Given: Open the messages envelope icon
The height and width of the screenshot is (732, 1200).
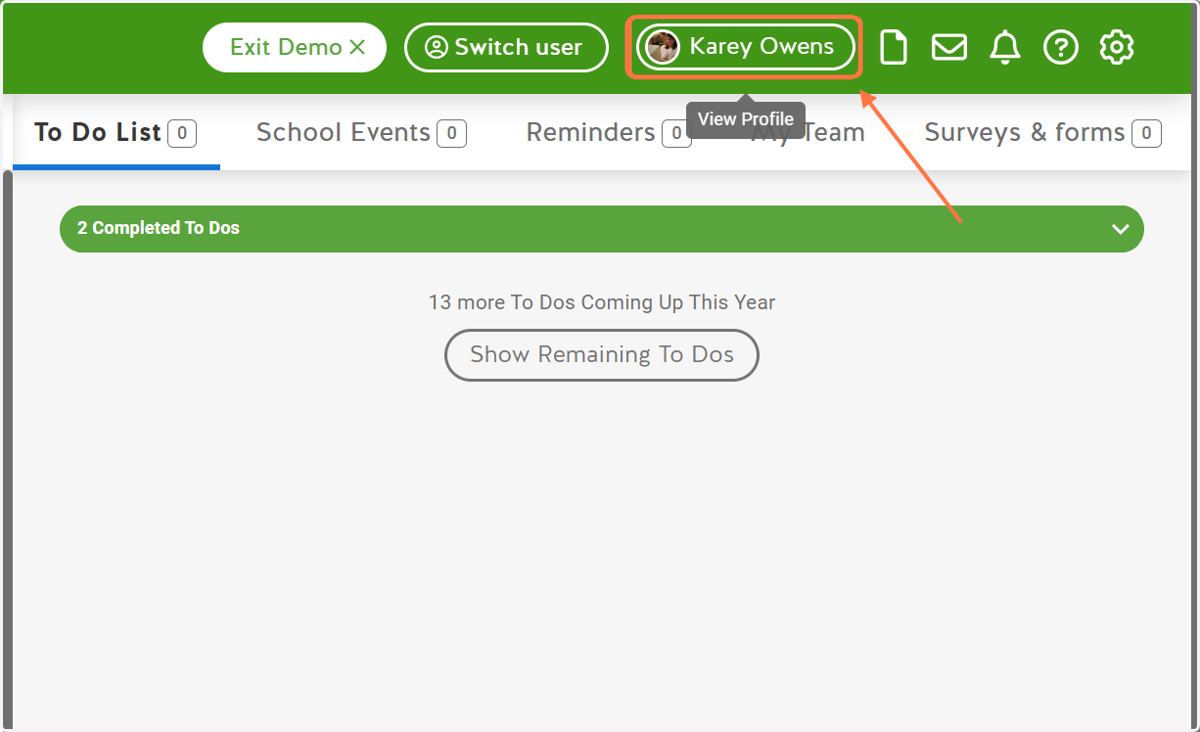Looking at the screenshot, I should pos(949,47).
